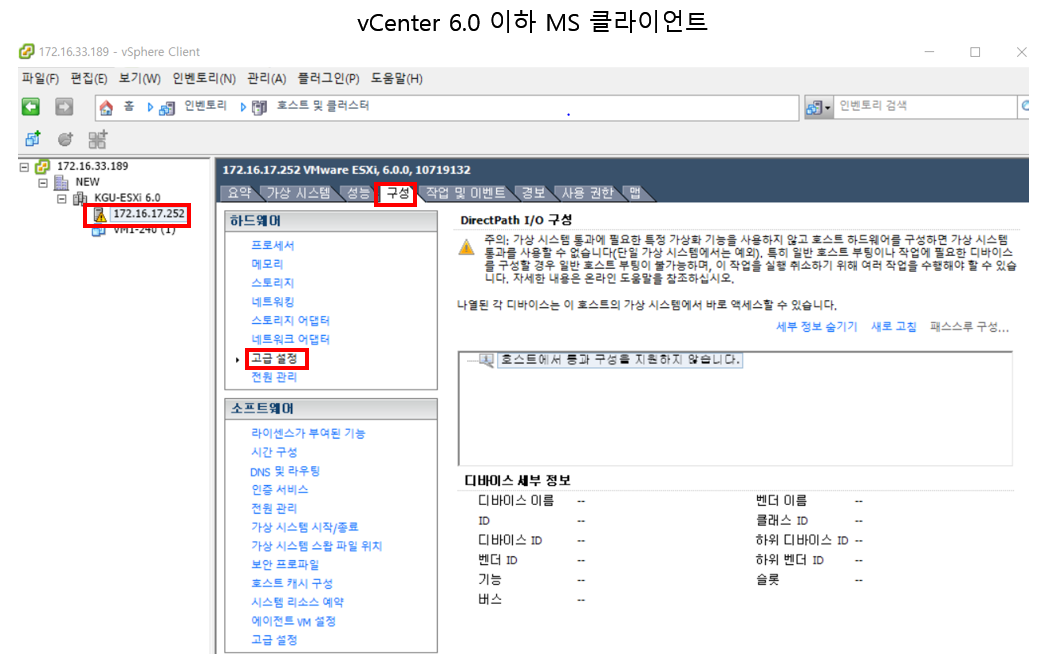The height and width of the screenshot is (654, 1058).
Task: Open the 보기(W) menu
Action: point(140,78)
